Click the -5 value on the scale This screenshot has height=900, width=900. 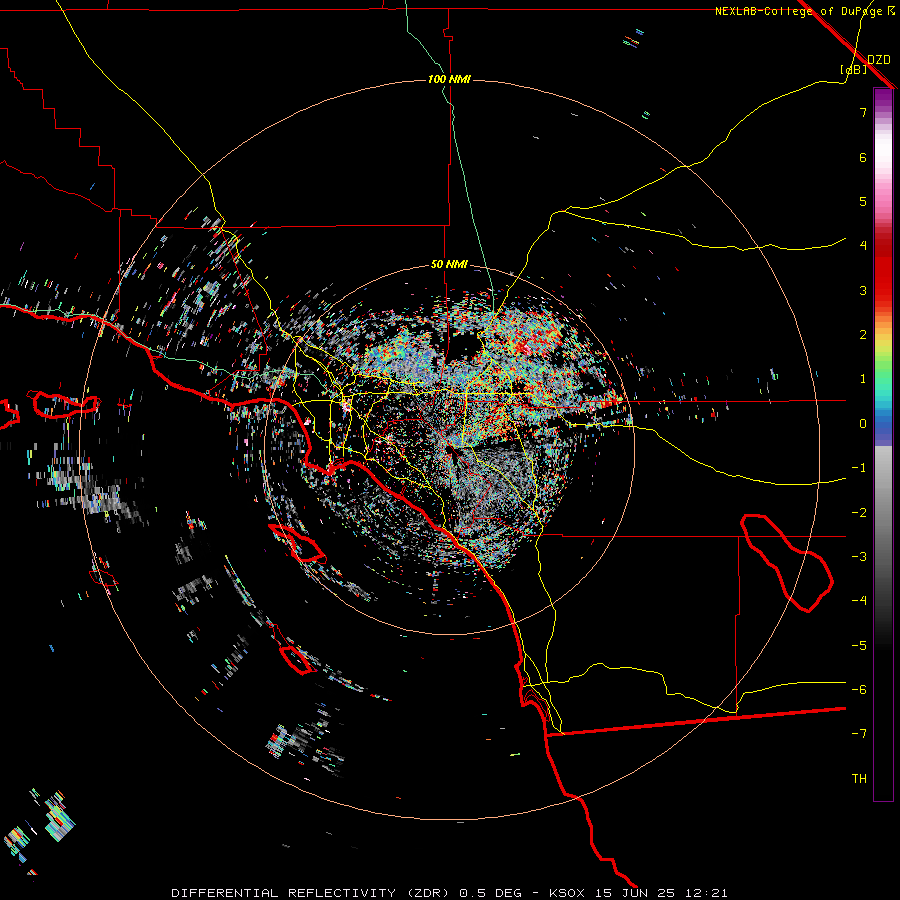point(859,646)
